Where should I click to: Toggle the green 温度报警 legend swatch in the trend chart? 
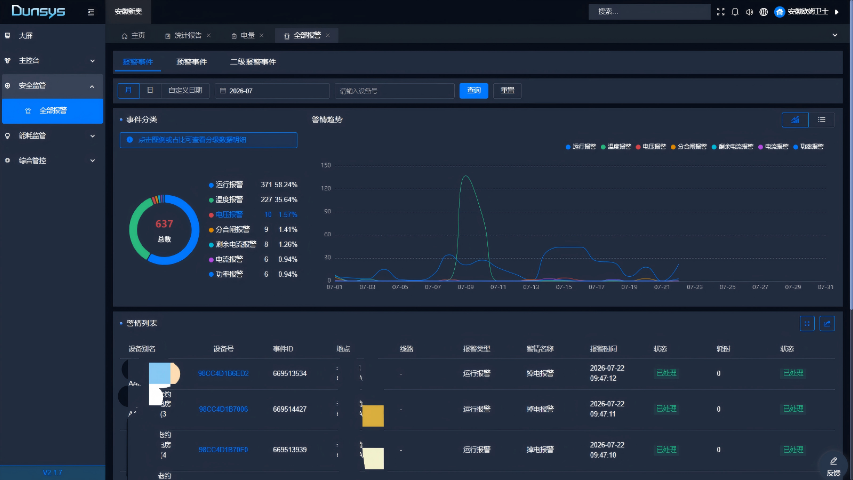tap(603, 146)
